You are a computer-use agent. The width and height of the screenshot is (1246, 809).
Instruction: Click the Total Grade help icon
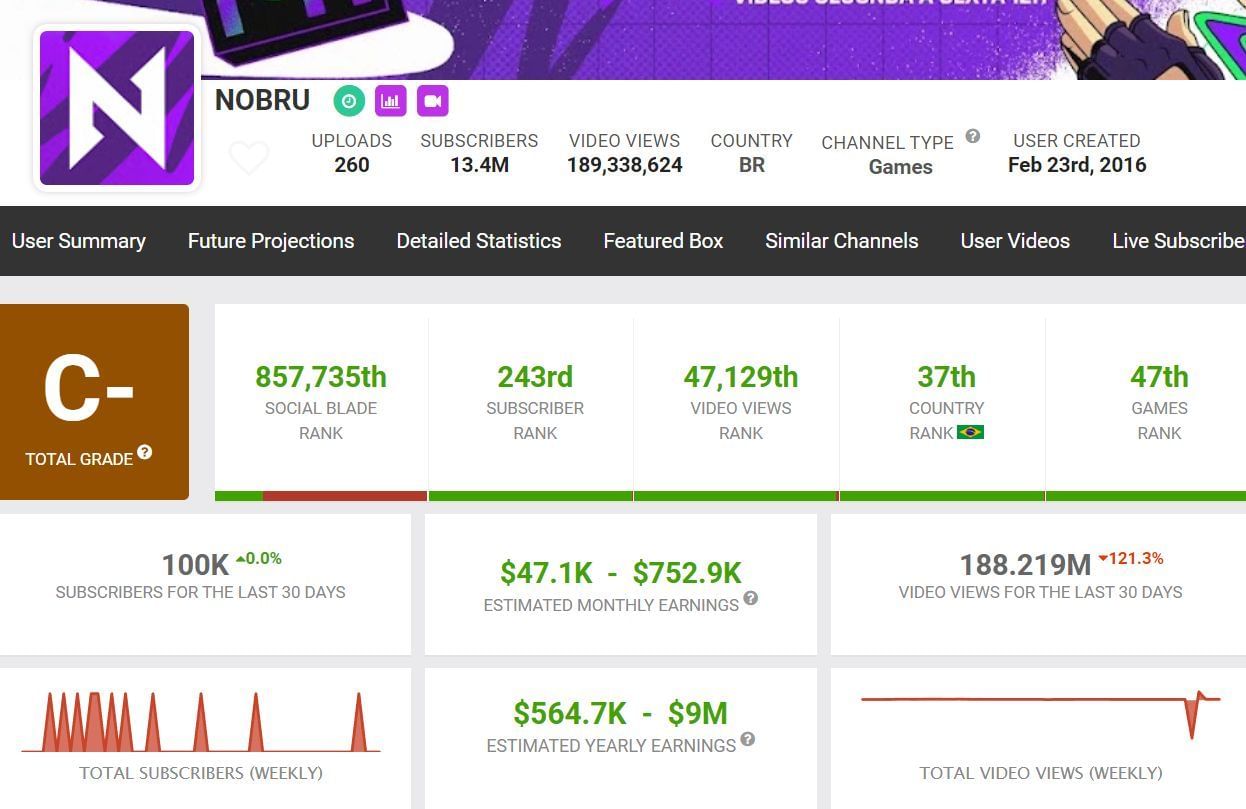pyautogui.click(x=145, y=453)
